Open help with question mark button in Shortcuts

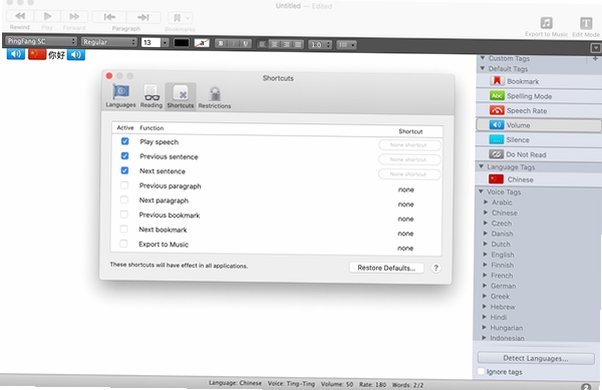436,268
